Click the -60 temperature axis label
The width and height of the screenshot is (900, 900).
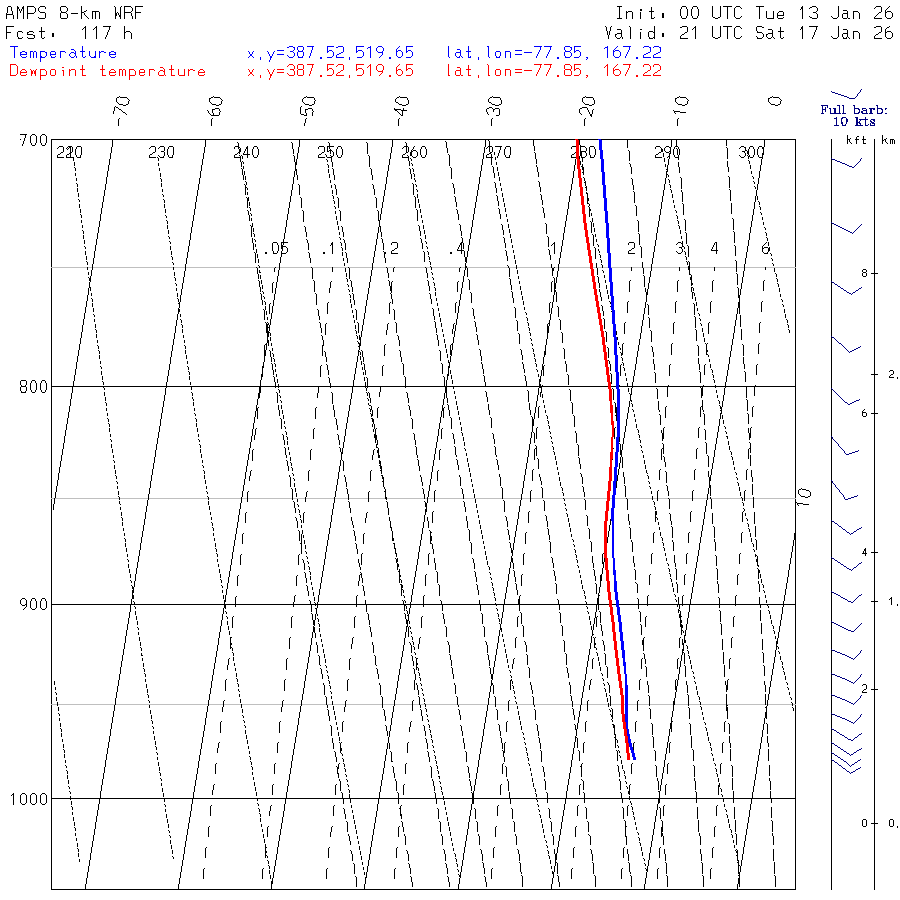click(215, 111)
